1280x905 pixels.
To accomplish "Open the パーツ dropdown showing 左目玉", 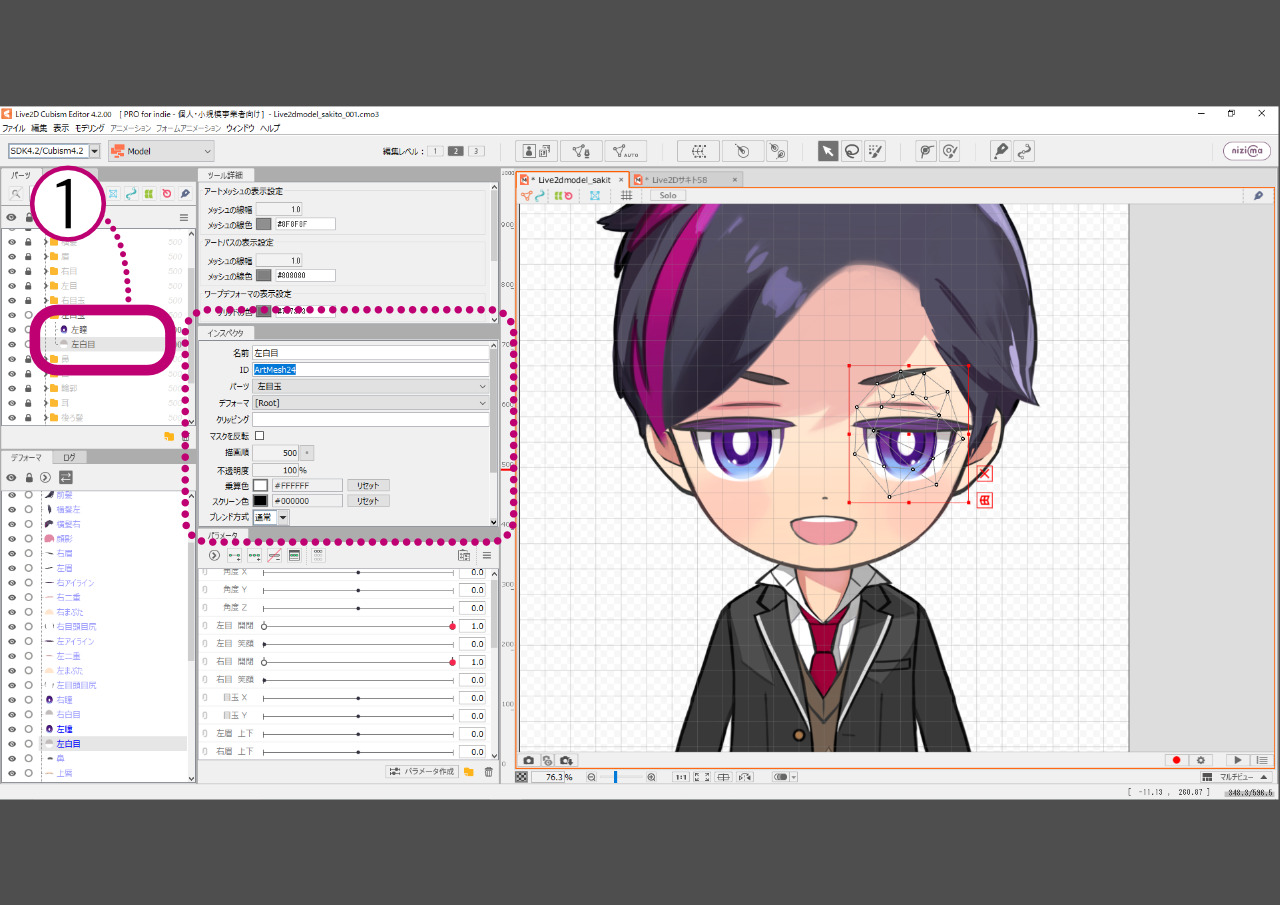I will (x=371, y=386).
